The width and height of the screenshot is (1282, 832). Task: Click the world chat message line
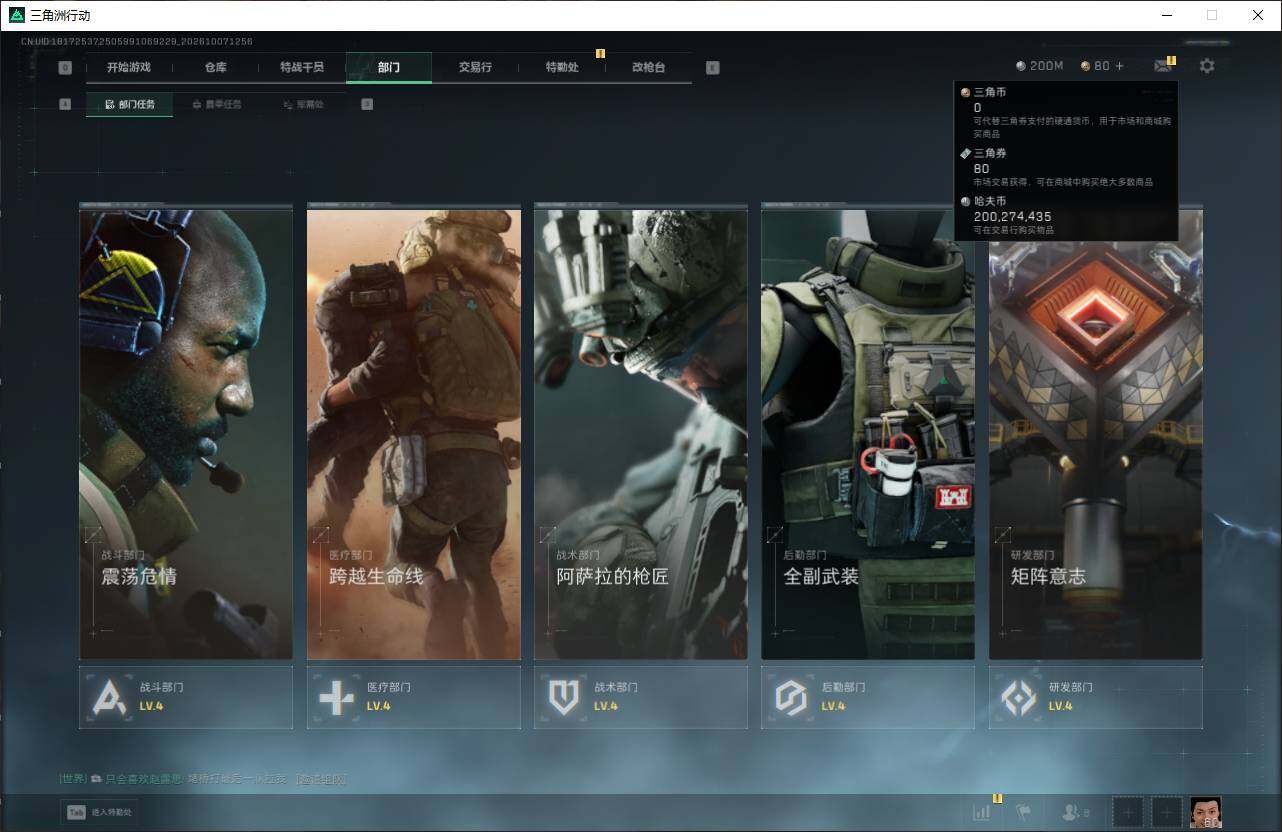pyautogui.click(x=202, y=778)
